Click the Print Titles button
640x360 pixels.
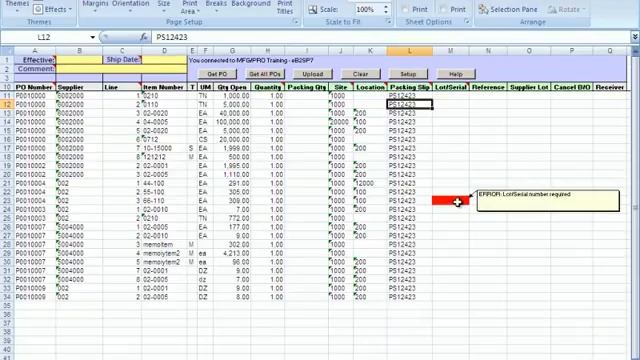tap(285, 7)
